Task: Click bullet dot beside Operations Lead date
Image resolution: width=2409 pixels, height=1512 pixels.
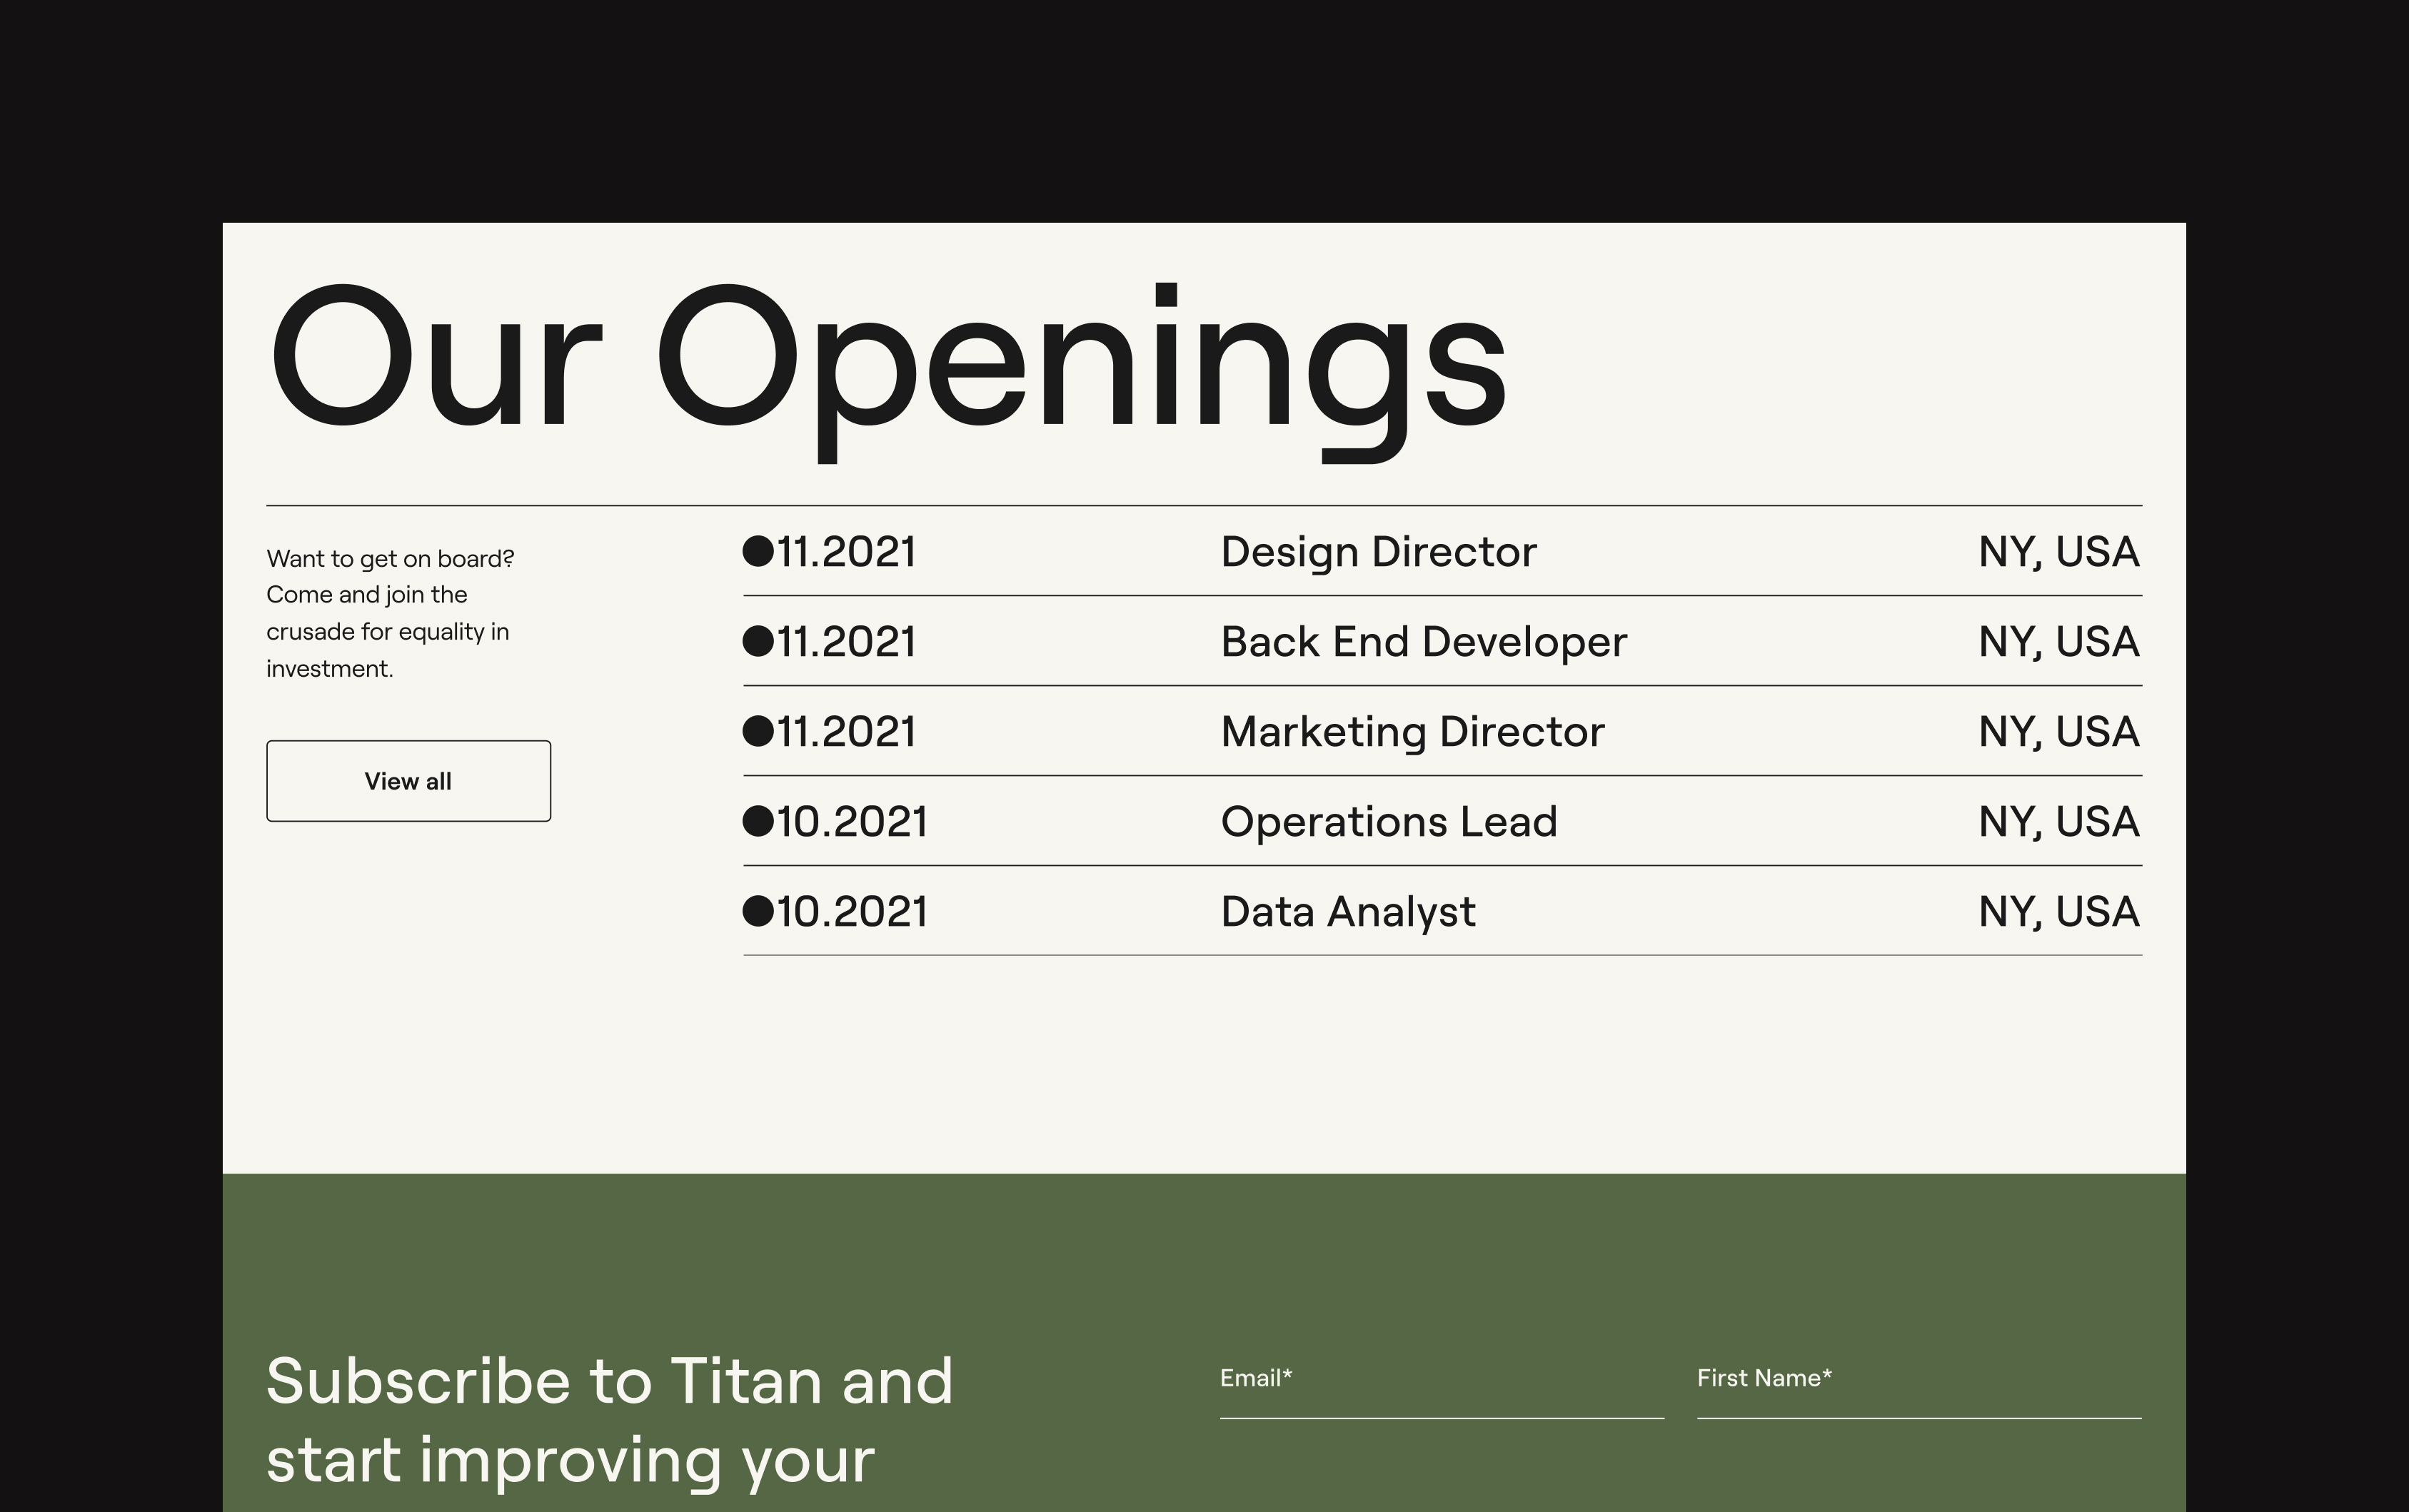Action: 758,821
